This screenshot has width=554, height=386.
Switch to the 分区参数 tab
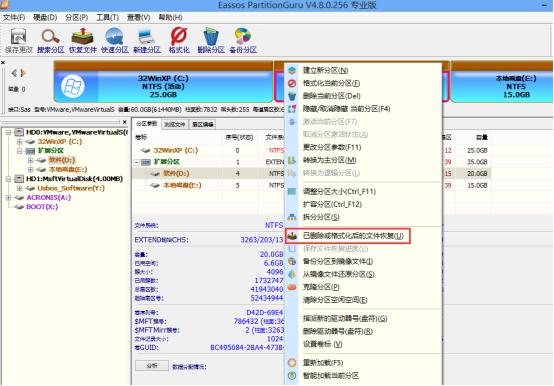point(147,124)
